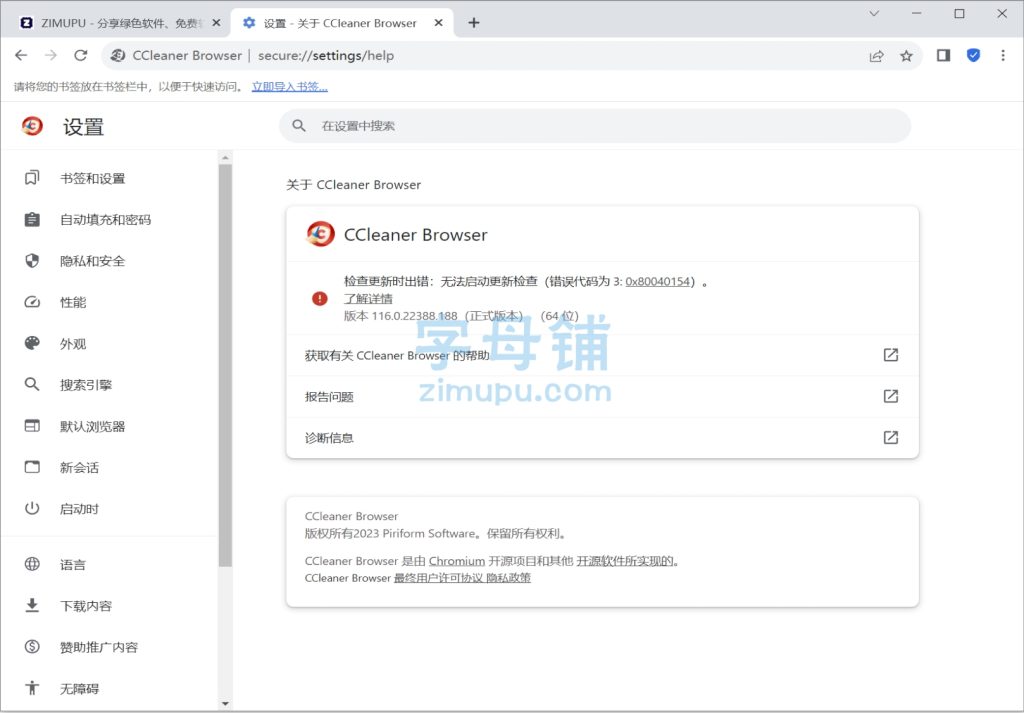Click the share page icon in the address bar
The width and height of the screenshot is (1024, 713).
pyautogui.click(x=876, y=56)
